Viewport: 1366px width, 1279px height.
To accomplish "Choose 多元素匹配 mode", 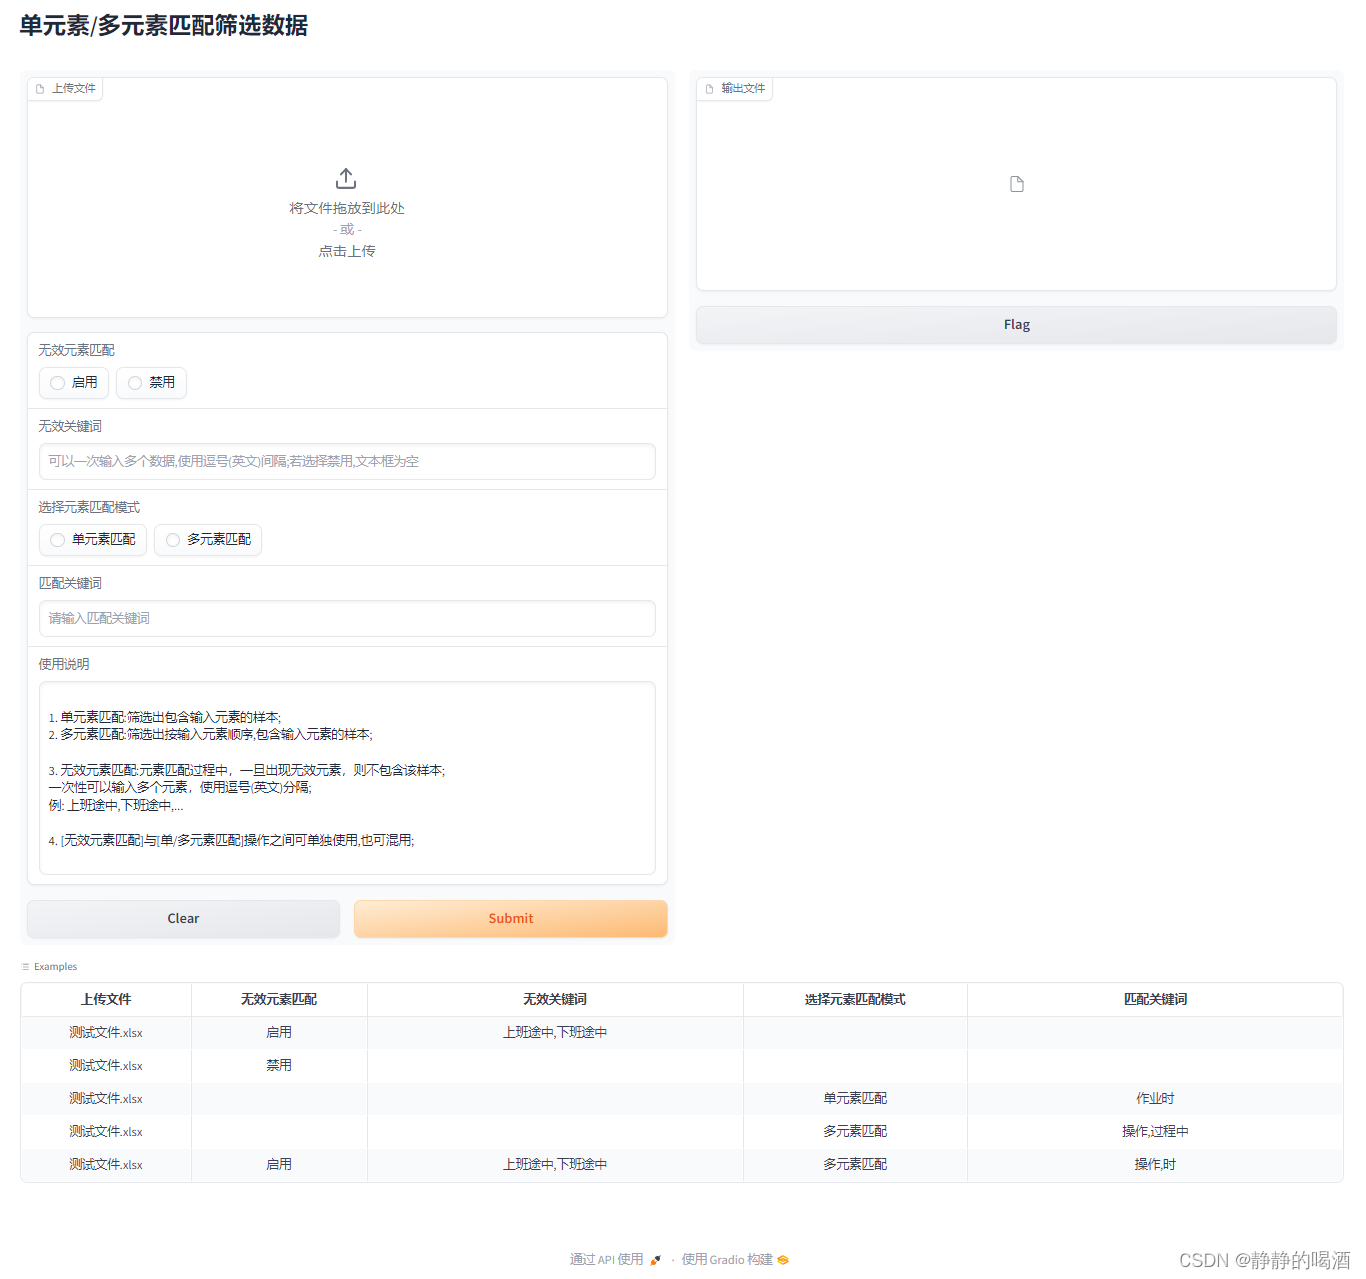I will coord(208,540).
